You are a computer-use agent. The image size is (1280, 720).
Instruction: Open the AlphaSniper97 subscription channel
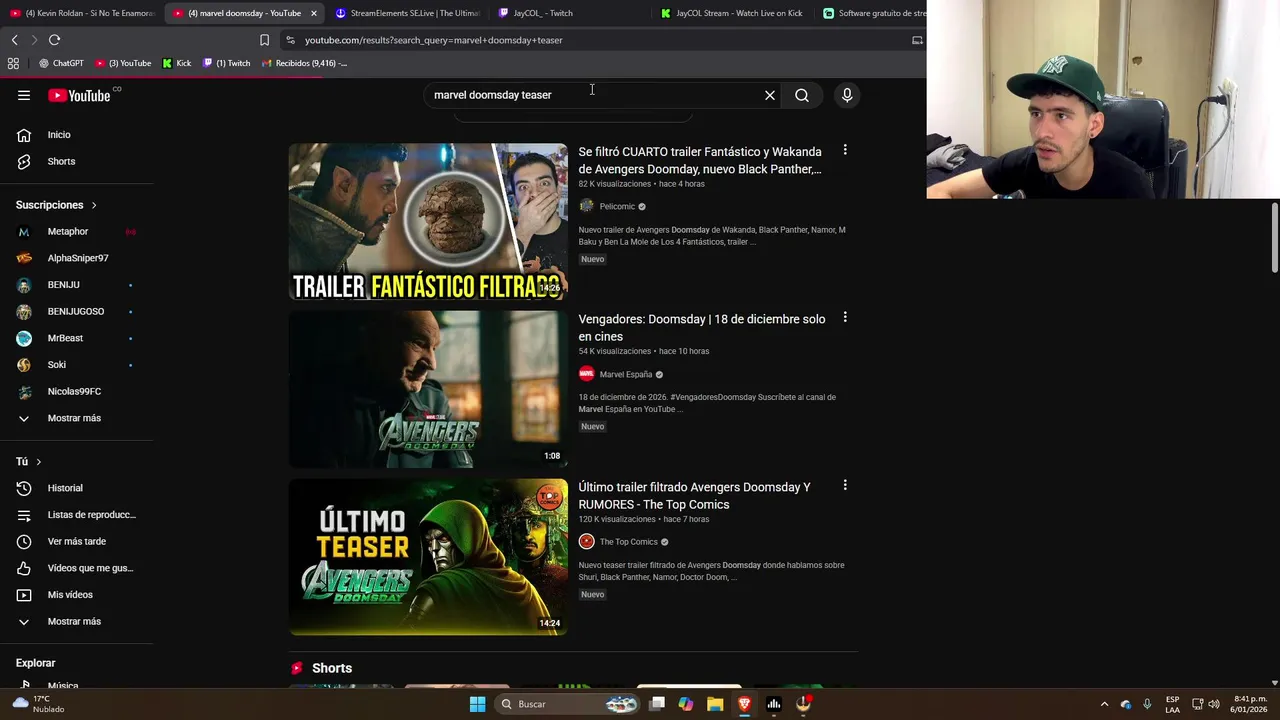(77, 258)
